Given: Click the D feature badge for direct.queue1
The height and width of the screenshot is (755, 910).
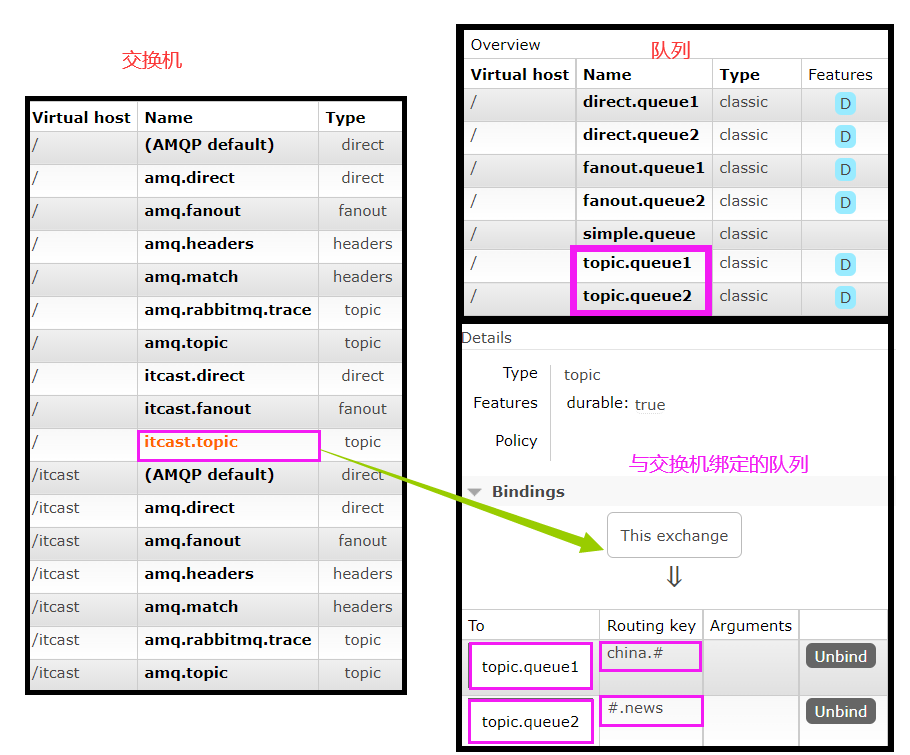Looking at the screenshot, I should (x=845, y=104).
